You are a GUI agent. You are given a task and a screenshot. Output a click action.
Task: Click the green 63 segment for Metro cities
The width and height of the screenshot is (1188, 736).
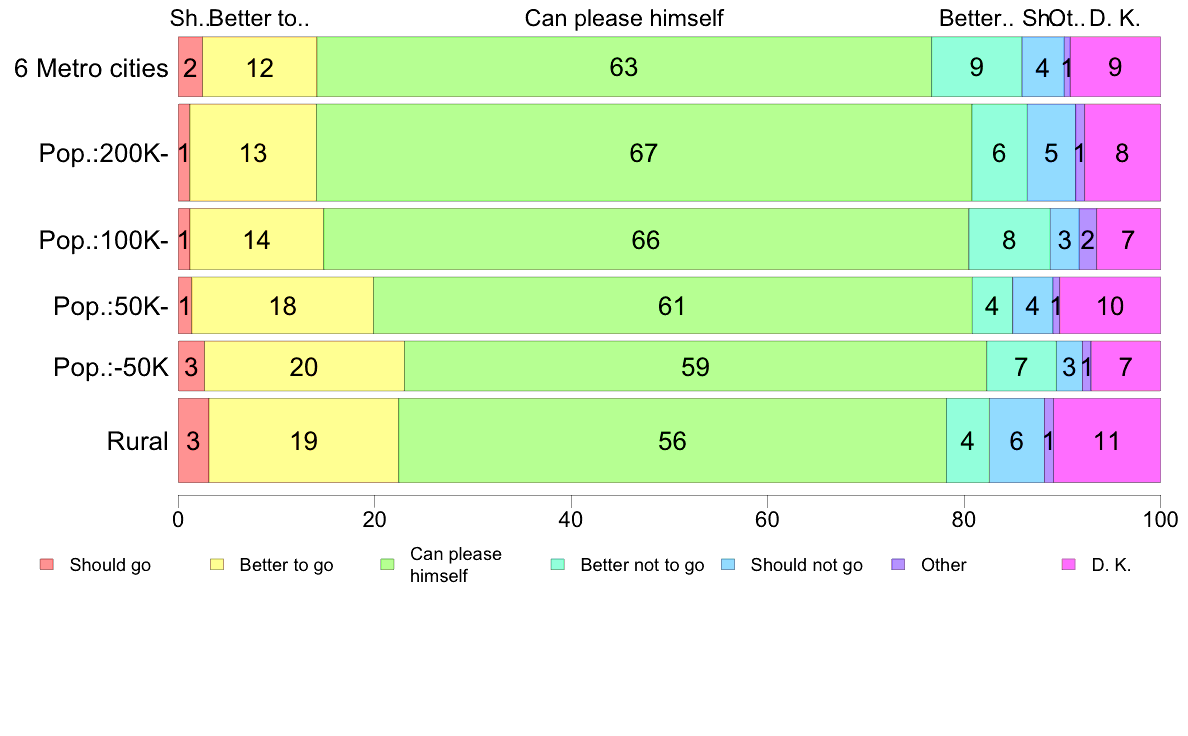[624, 67]
